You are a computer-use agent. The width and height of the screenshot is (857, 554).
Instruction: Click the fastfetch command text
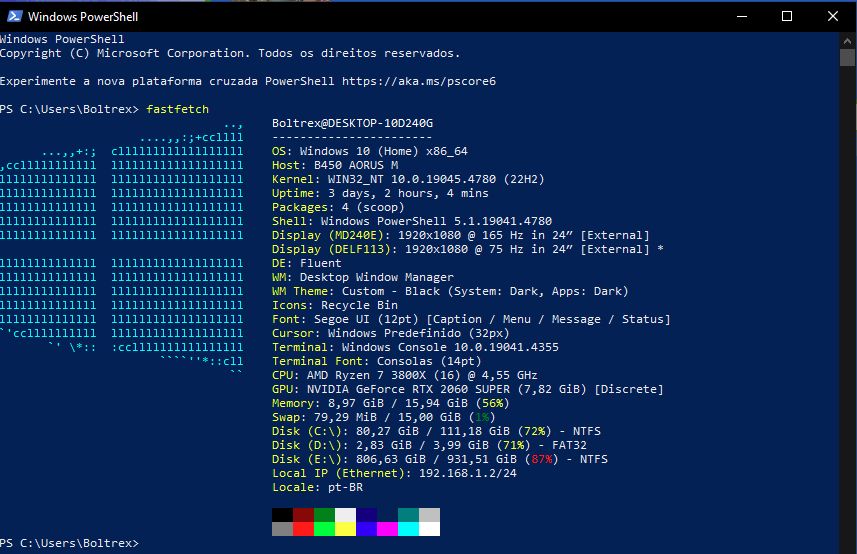[178, 109]
